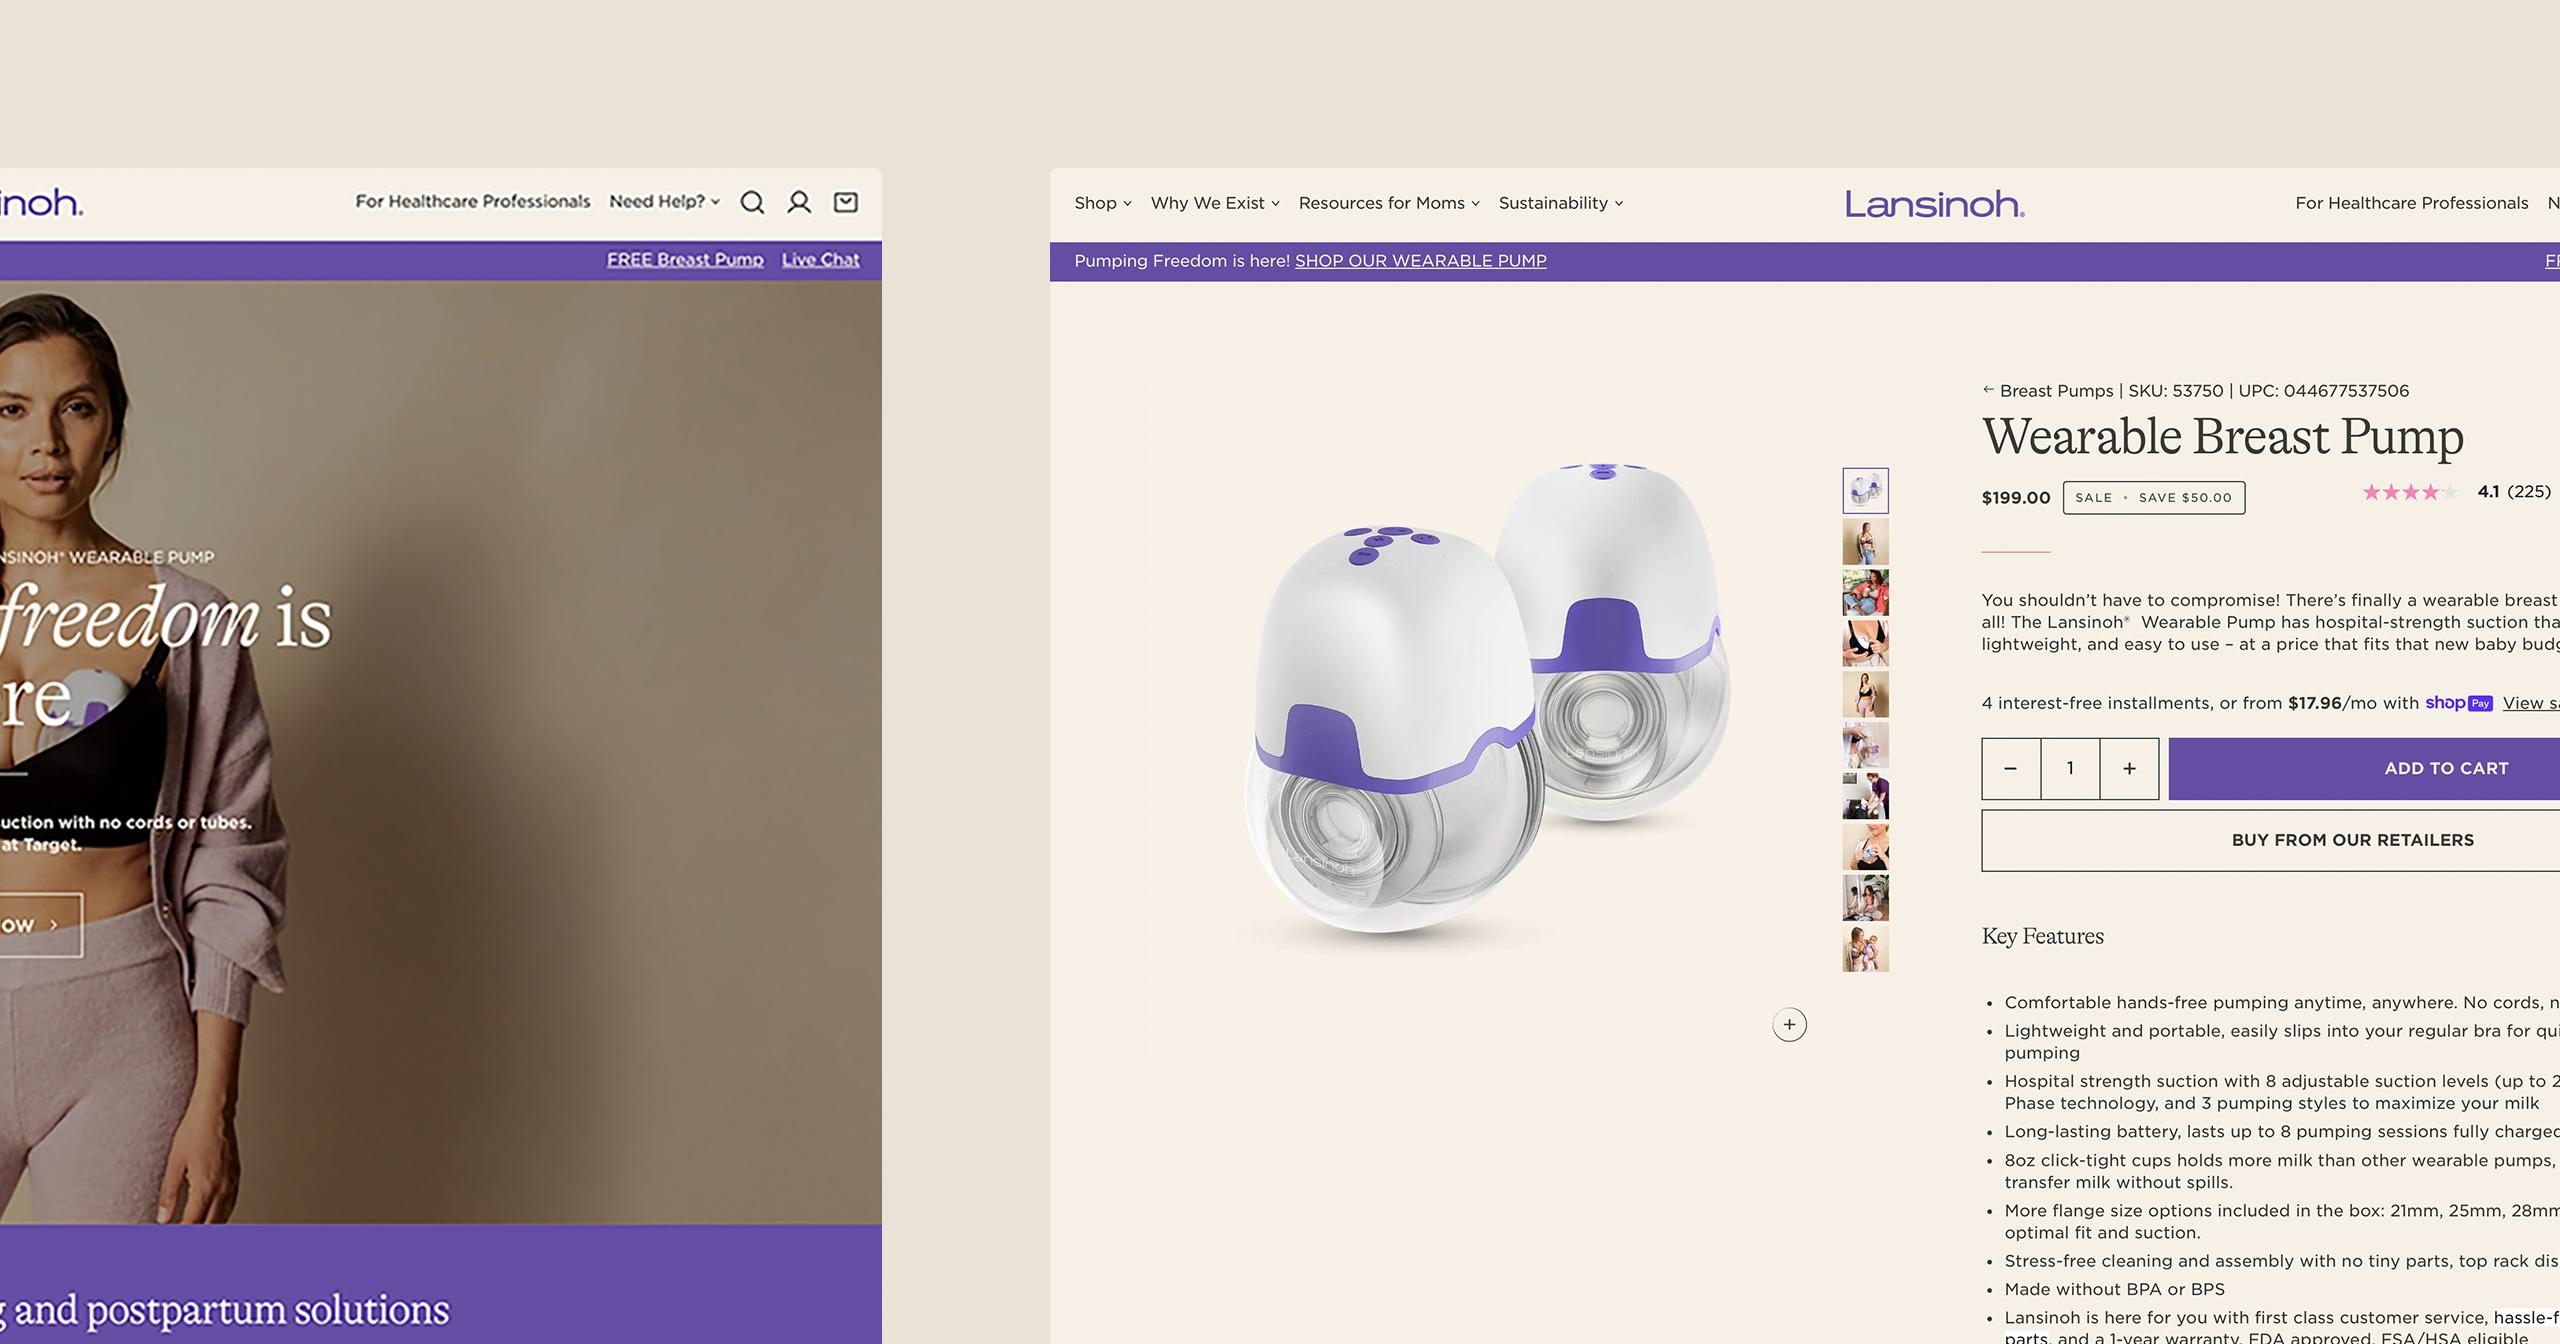Click the Need Help? menu item
This screenshot has width=2560, height=1344.
click(660, 201)
